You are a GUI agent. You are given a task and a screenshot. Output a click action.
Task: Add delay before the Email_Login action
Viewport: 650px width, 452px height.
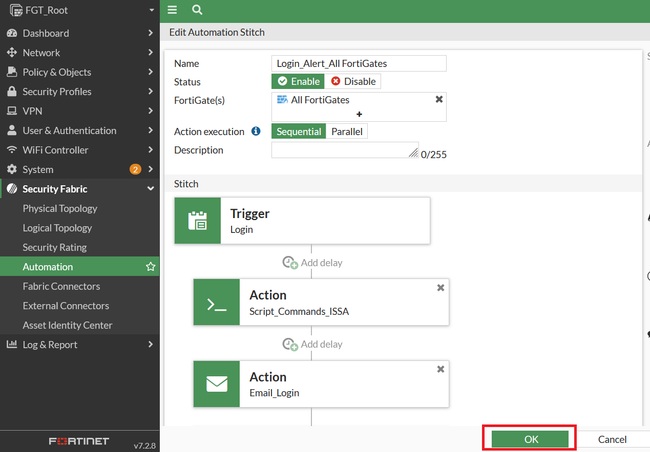point(313,344)
